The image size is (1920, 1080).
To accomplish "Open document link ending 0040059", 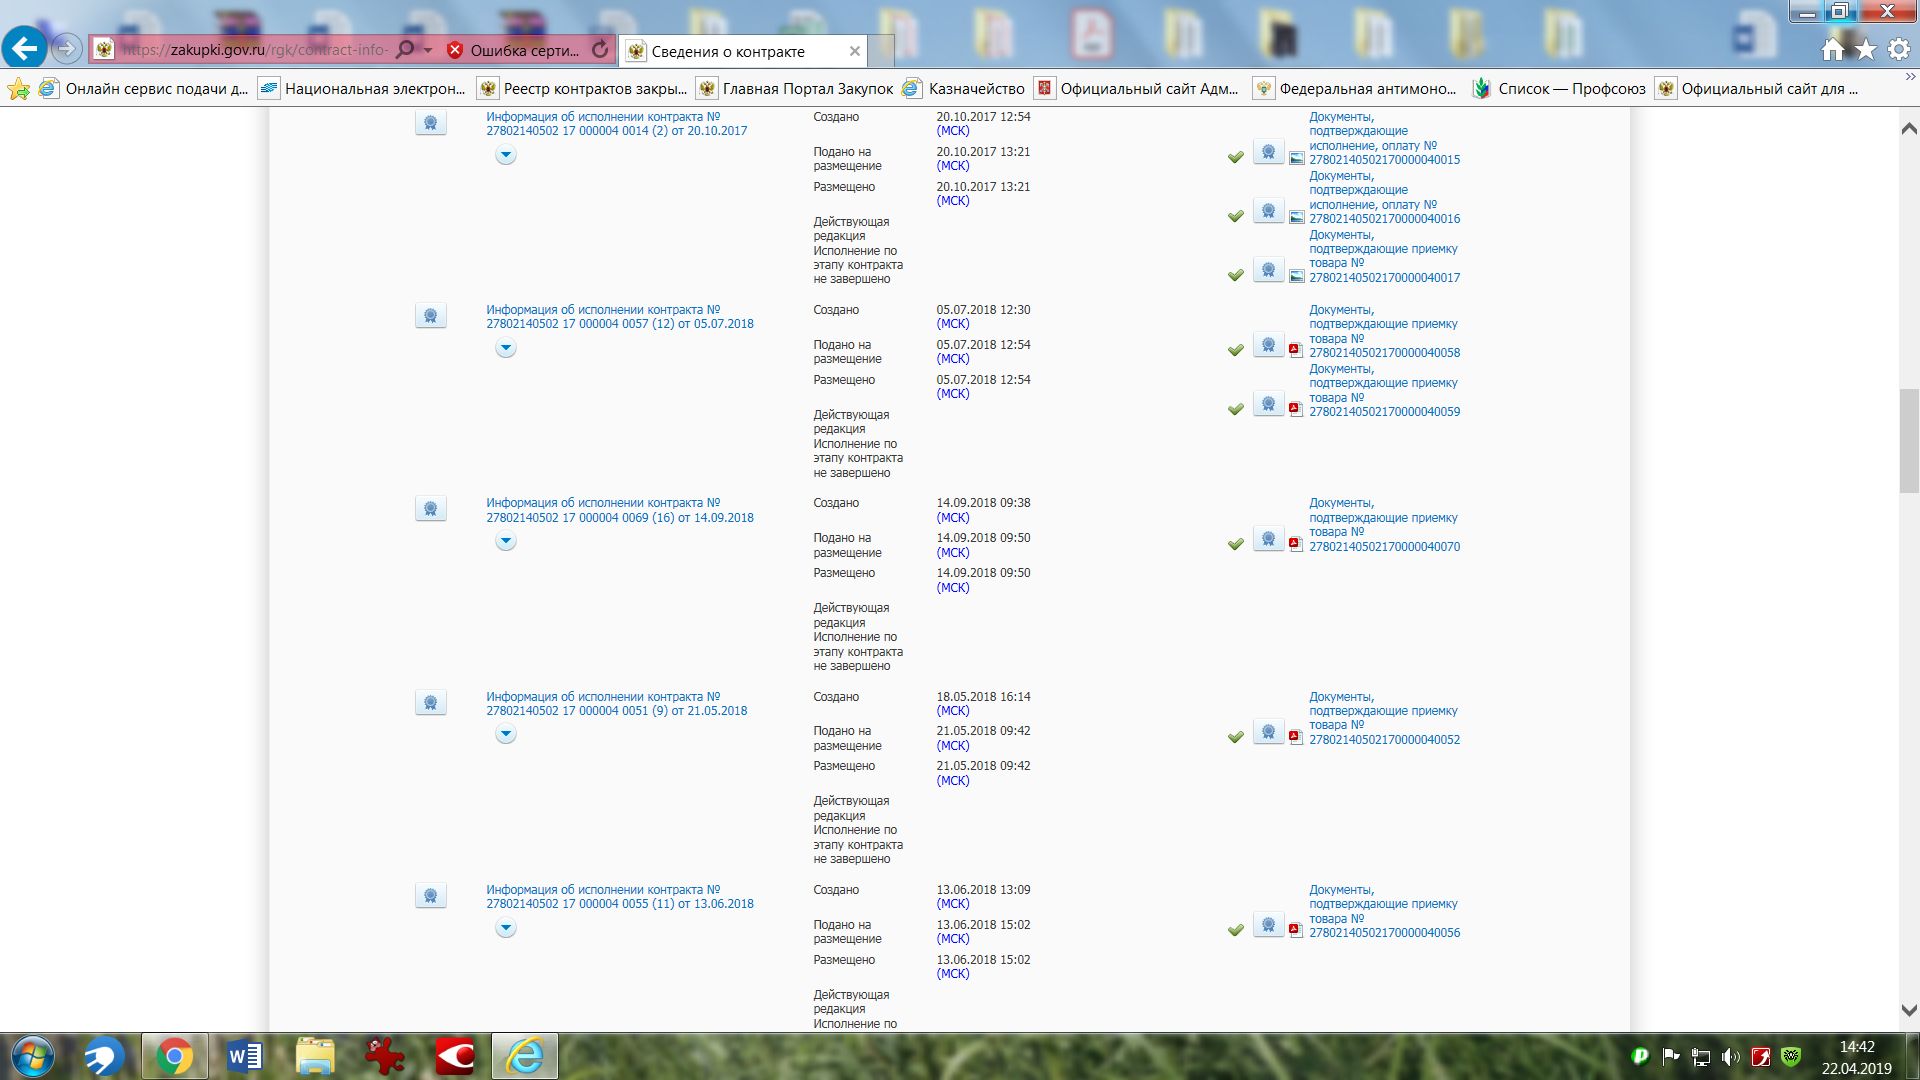I will point(1384,412).
